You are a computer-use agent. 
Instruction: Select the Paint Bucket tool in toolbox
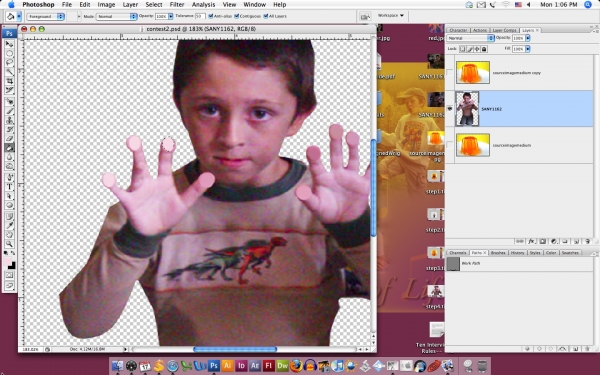(x=9, y=148)
